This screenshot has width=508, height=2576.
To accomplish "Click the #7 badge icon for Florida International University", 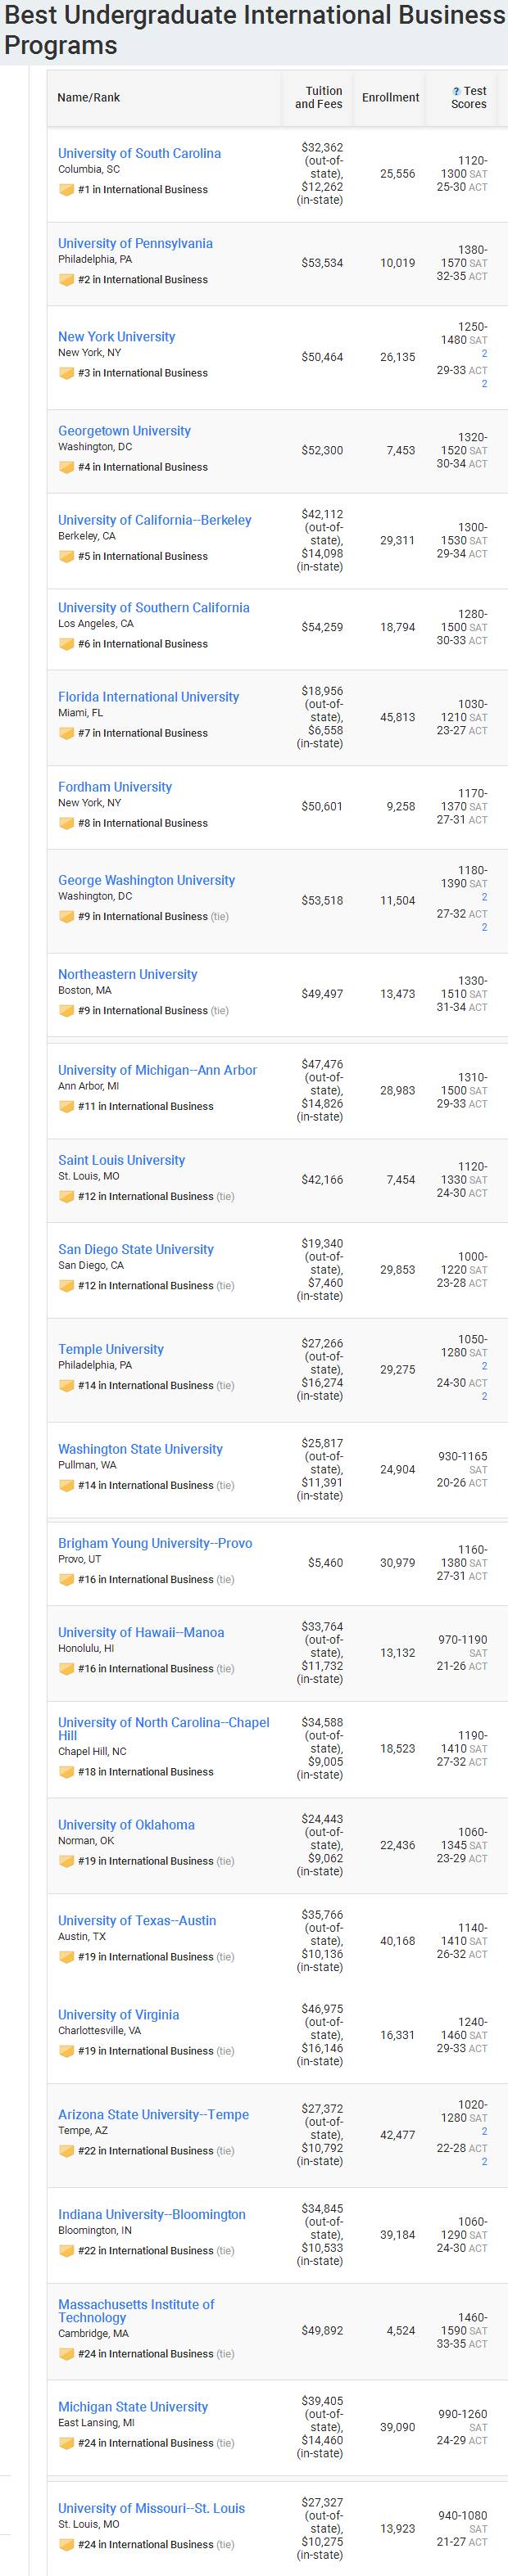I will point(66,734).
